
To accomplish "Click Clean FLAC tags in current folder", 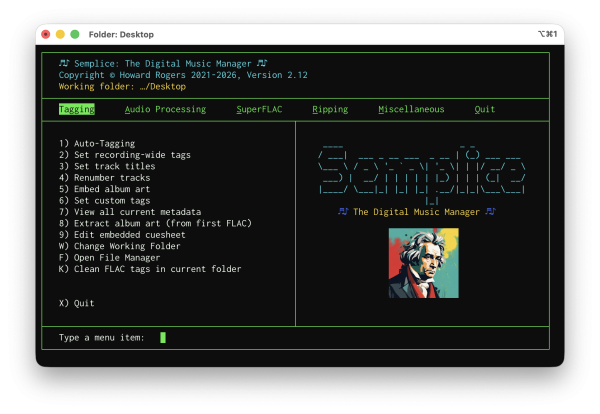I will coord(150,268).
